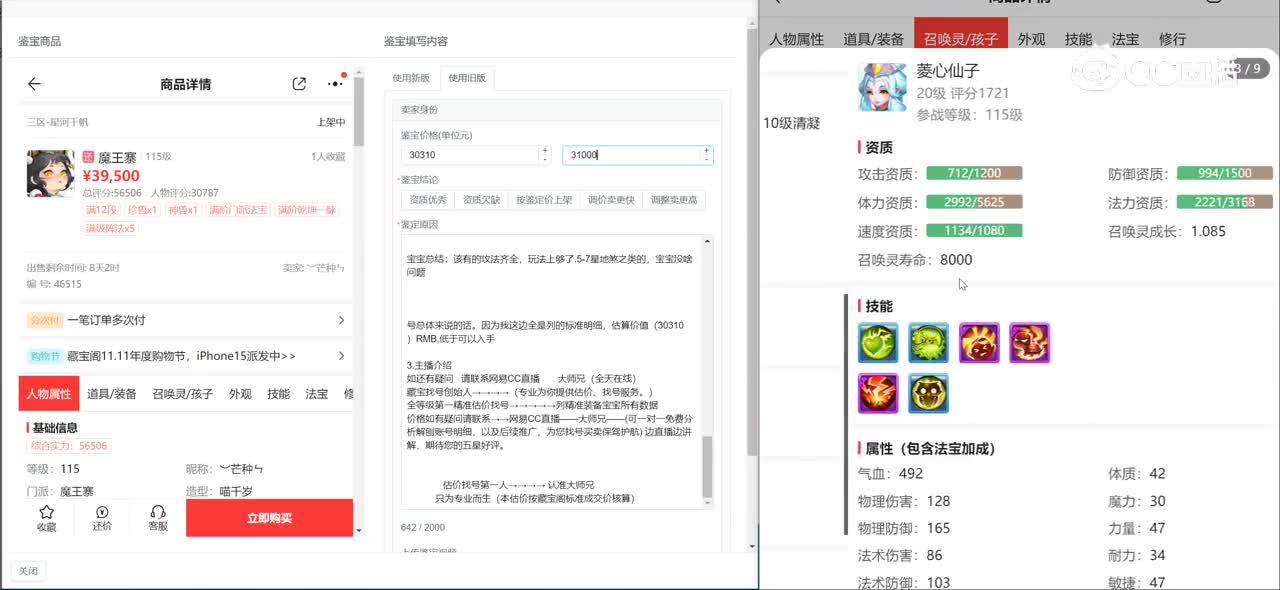Expand the 一笔订单多次付 installment row
The width and height of the screenshot is (1280, 590).
186,320
